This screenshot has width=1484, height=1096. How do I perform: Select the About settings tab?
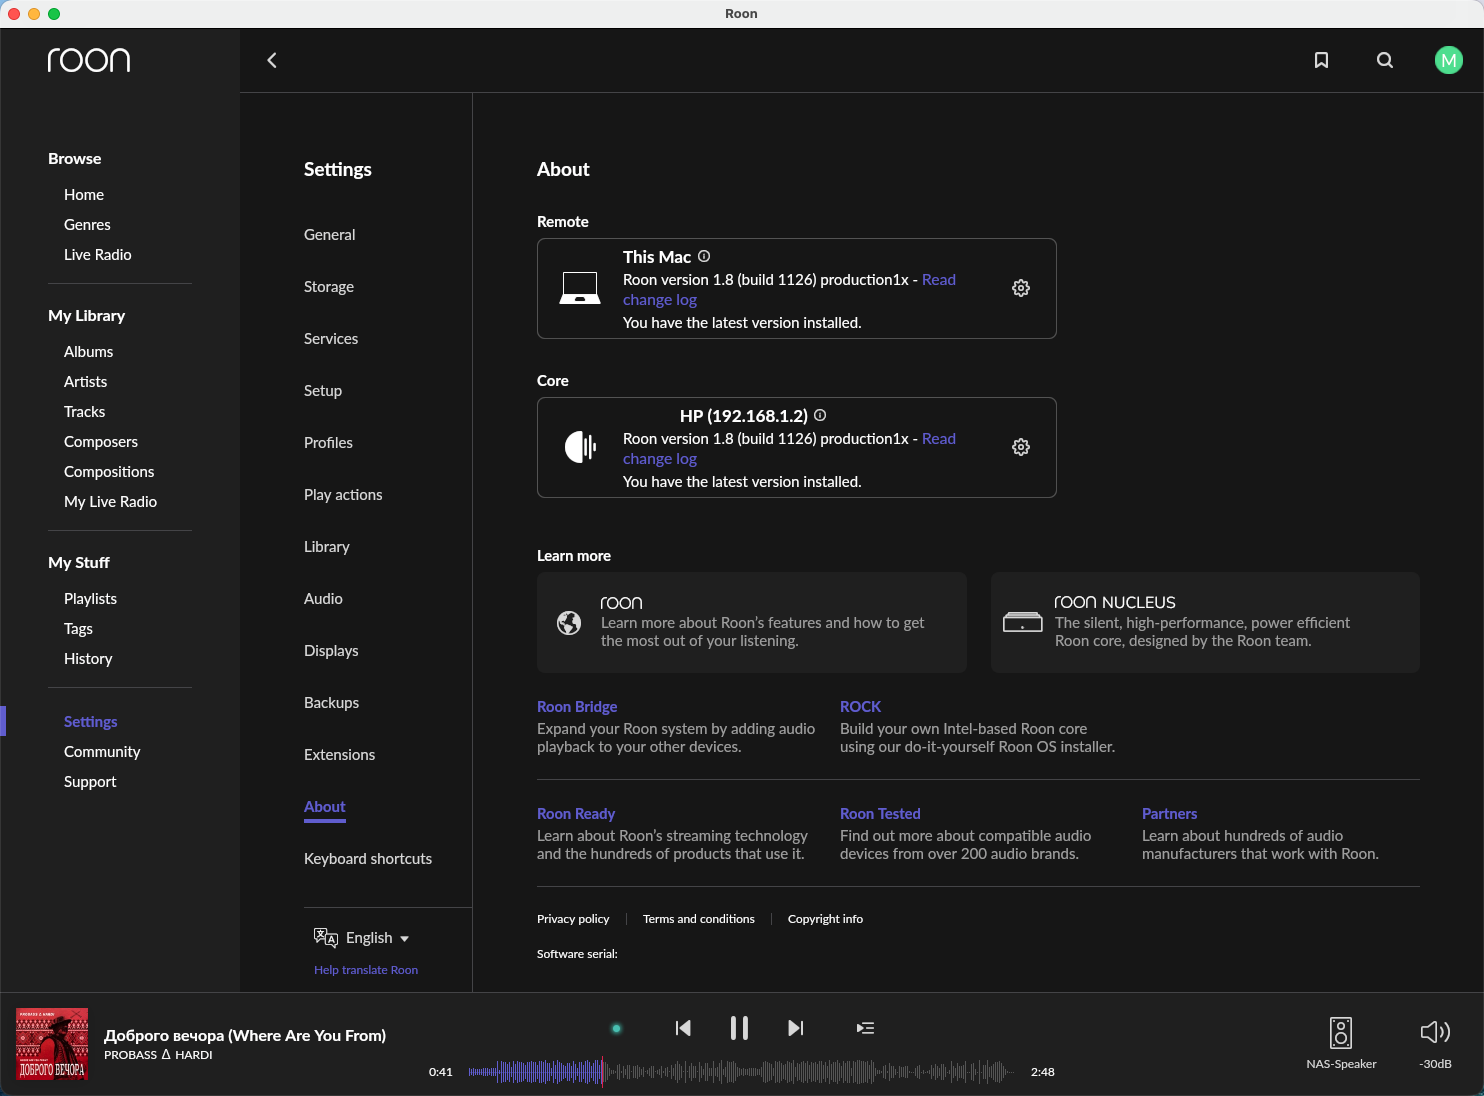tap(325, 807)
